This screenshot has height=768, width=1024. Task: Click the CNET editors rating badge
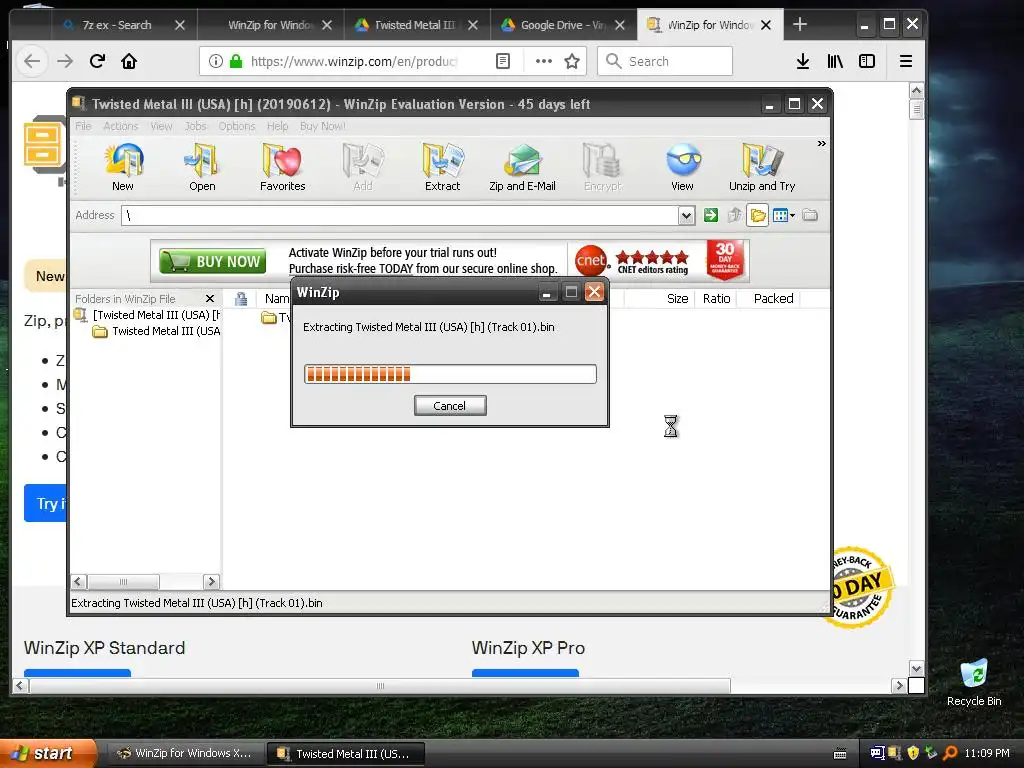click(x=632, y=261)
